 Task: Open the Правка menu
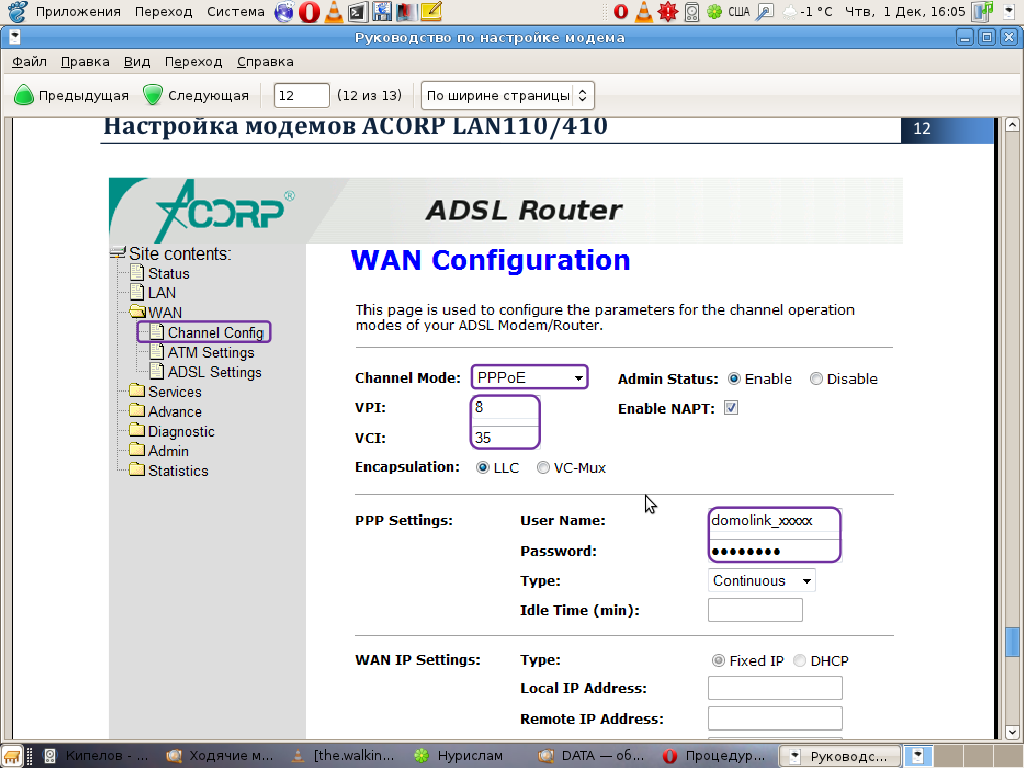[x=85, y=61]
